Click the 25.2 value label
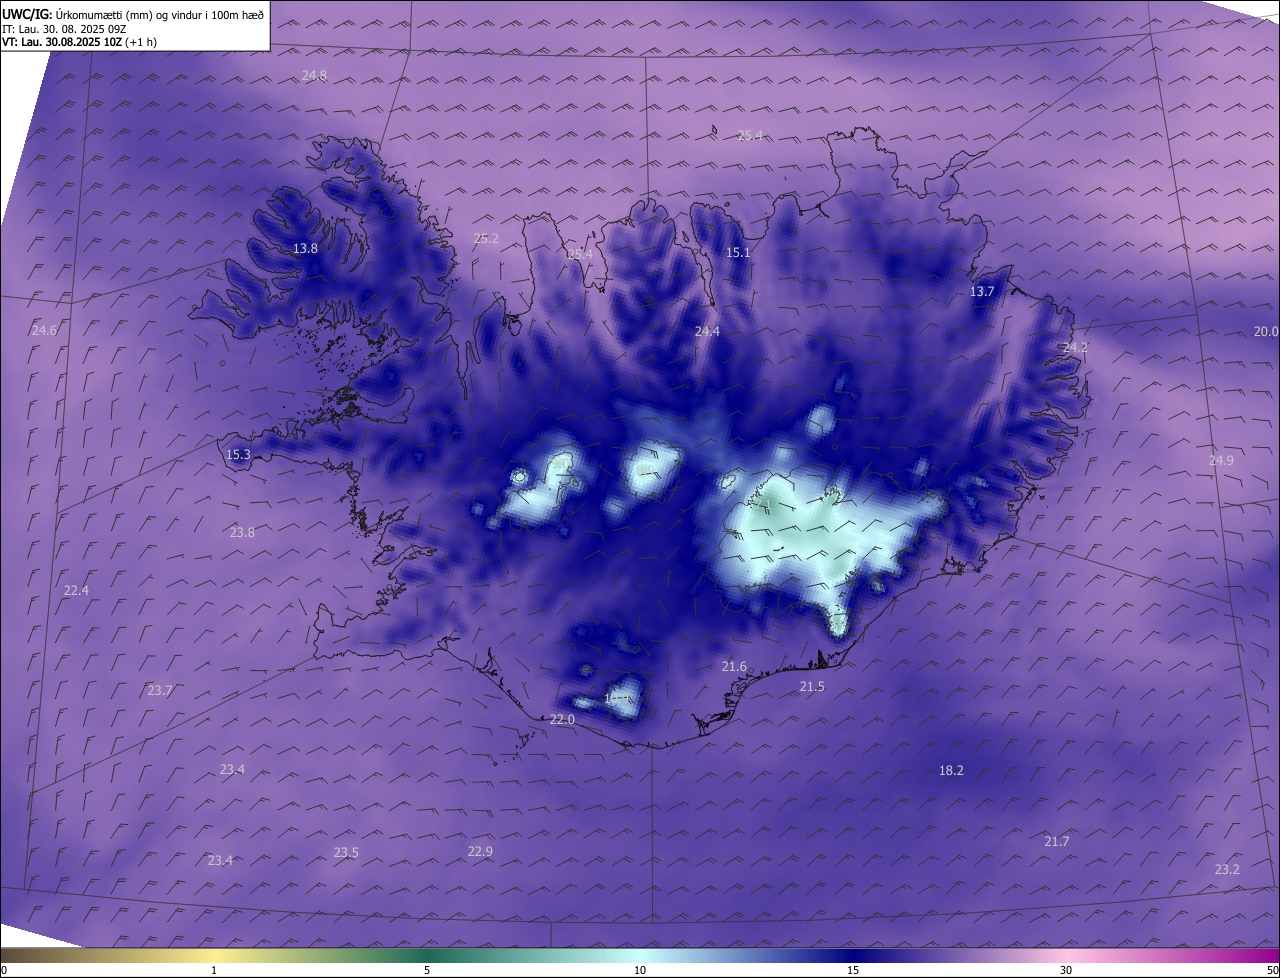Viewport: 1280px width, 978px height. pos(486,238)
